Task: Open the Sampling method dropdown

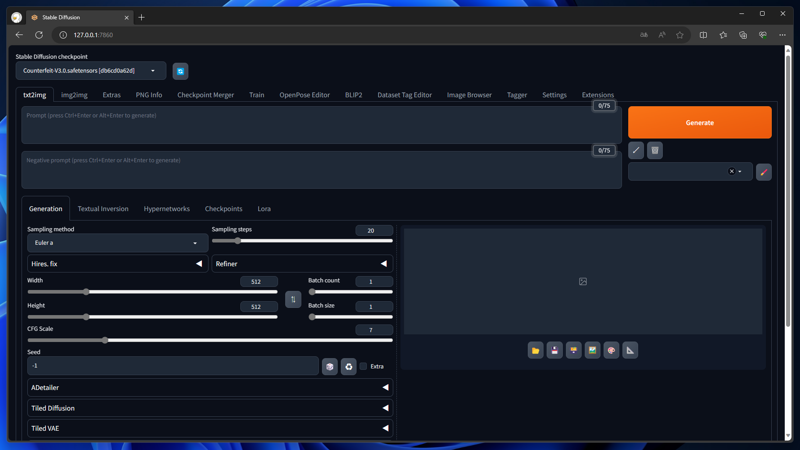Action: [x=117, y=243]
